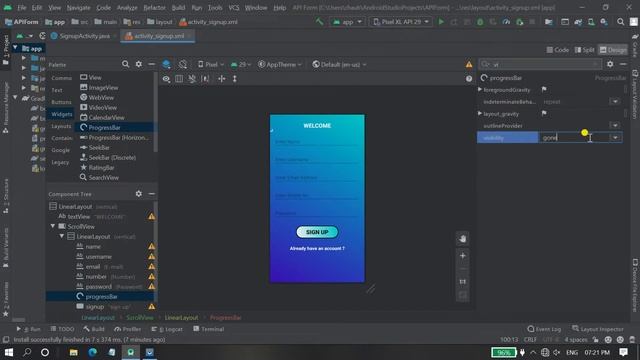Viewport: 640px width, 360px height.
Task: Toggle orientation for preview icon
Action: 183,64
